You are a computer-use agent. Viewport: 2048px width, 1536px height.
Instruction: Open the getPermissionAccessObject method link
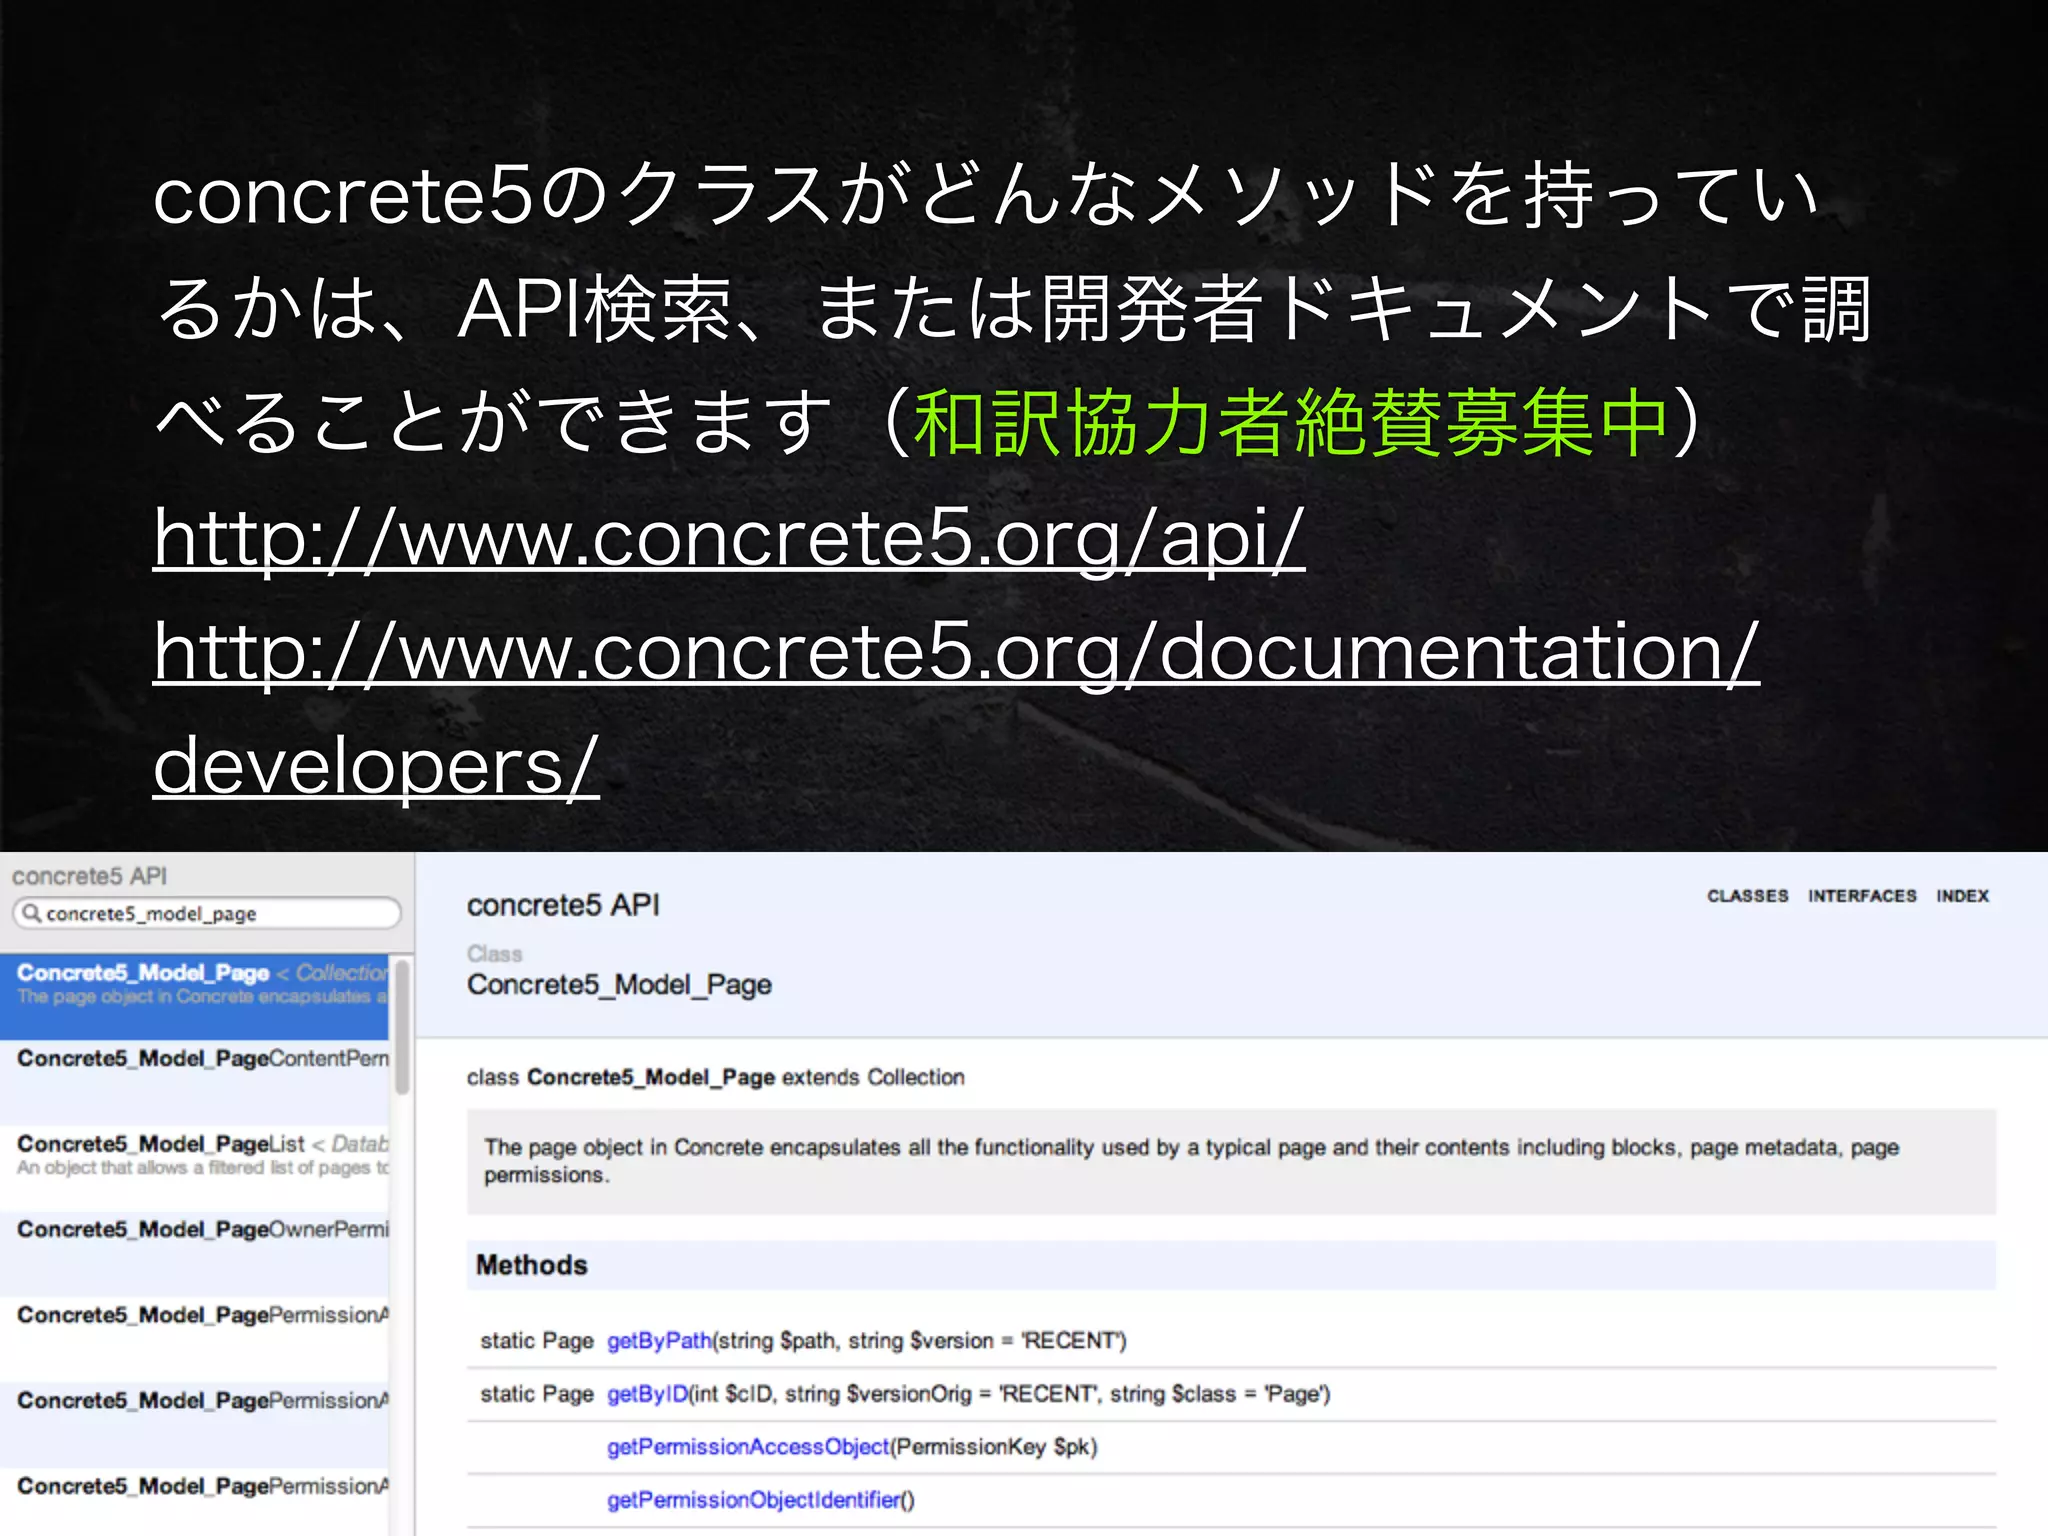(x=748, y=1447)
